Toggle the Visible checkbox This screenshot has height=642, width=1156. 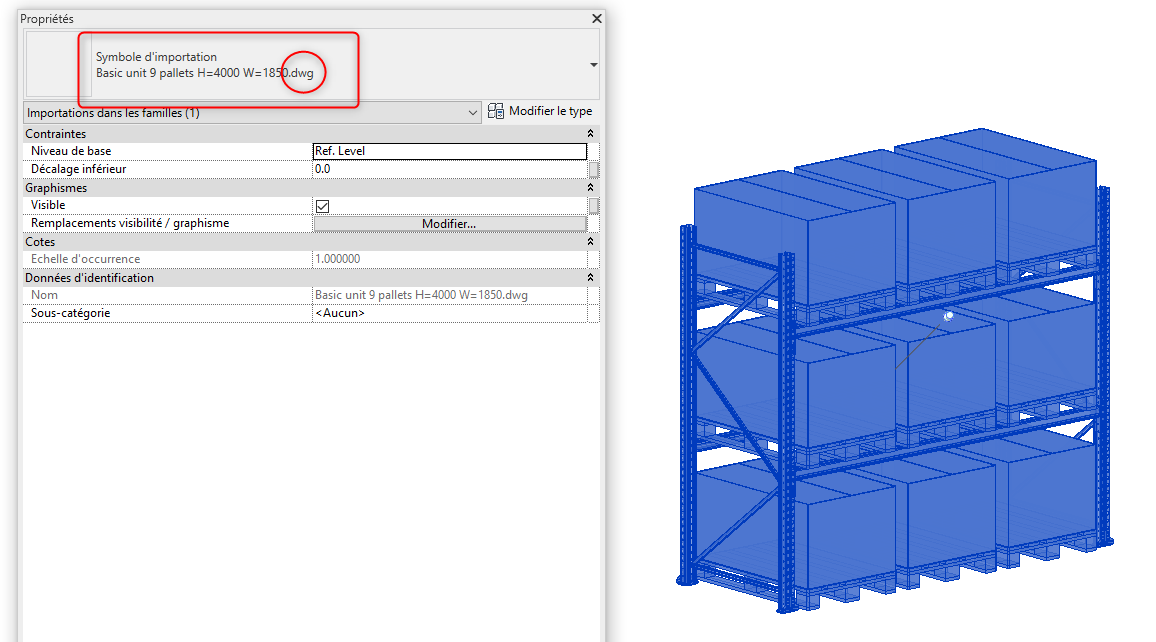coord(323,206)
